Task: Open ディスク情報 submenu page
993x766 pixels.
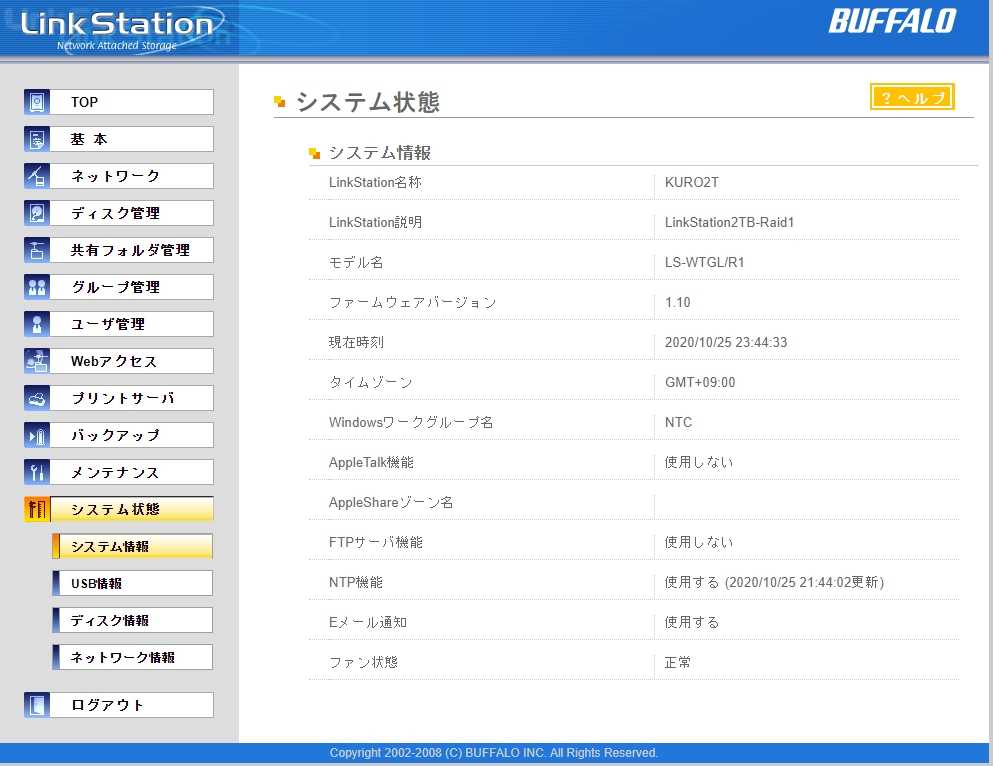Action: (x=132, y=620)
